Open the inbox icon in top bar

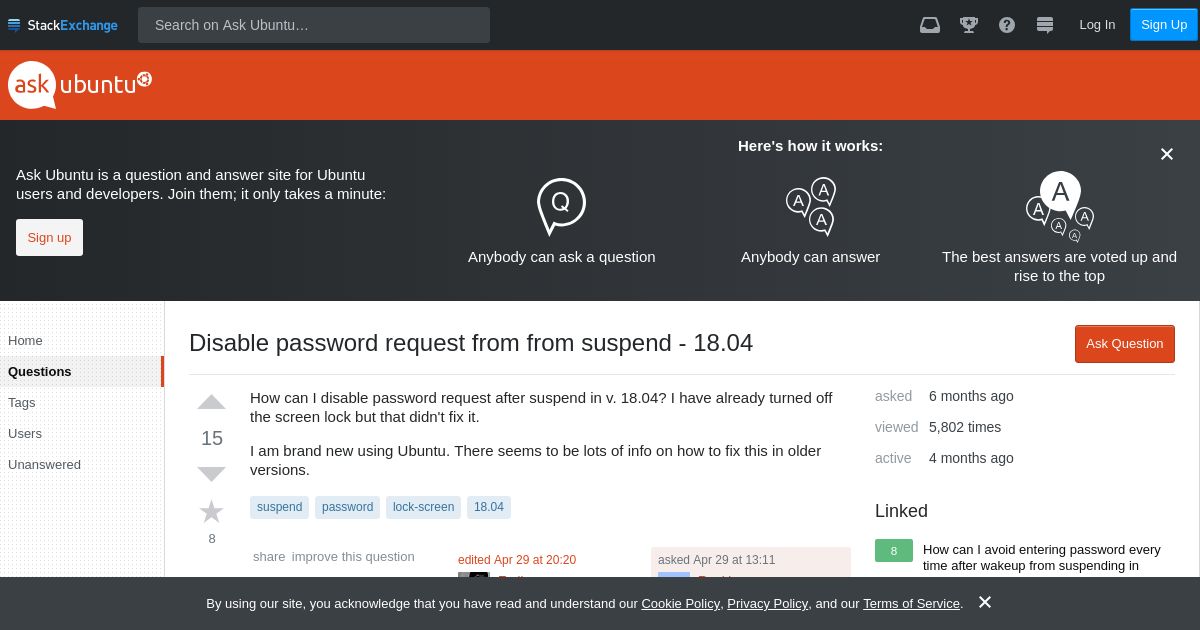930,25
